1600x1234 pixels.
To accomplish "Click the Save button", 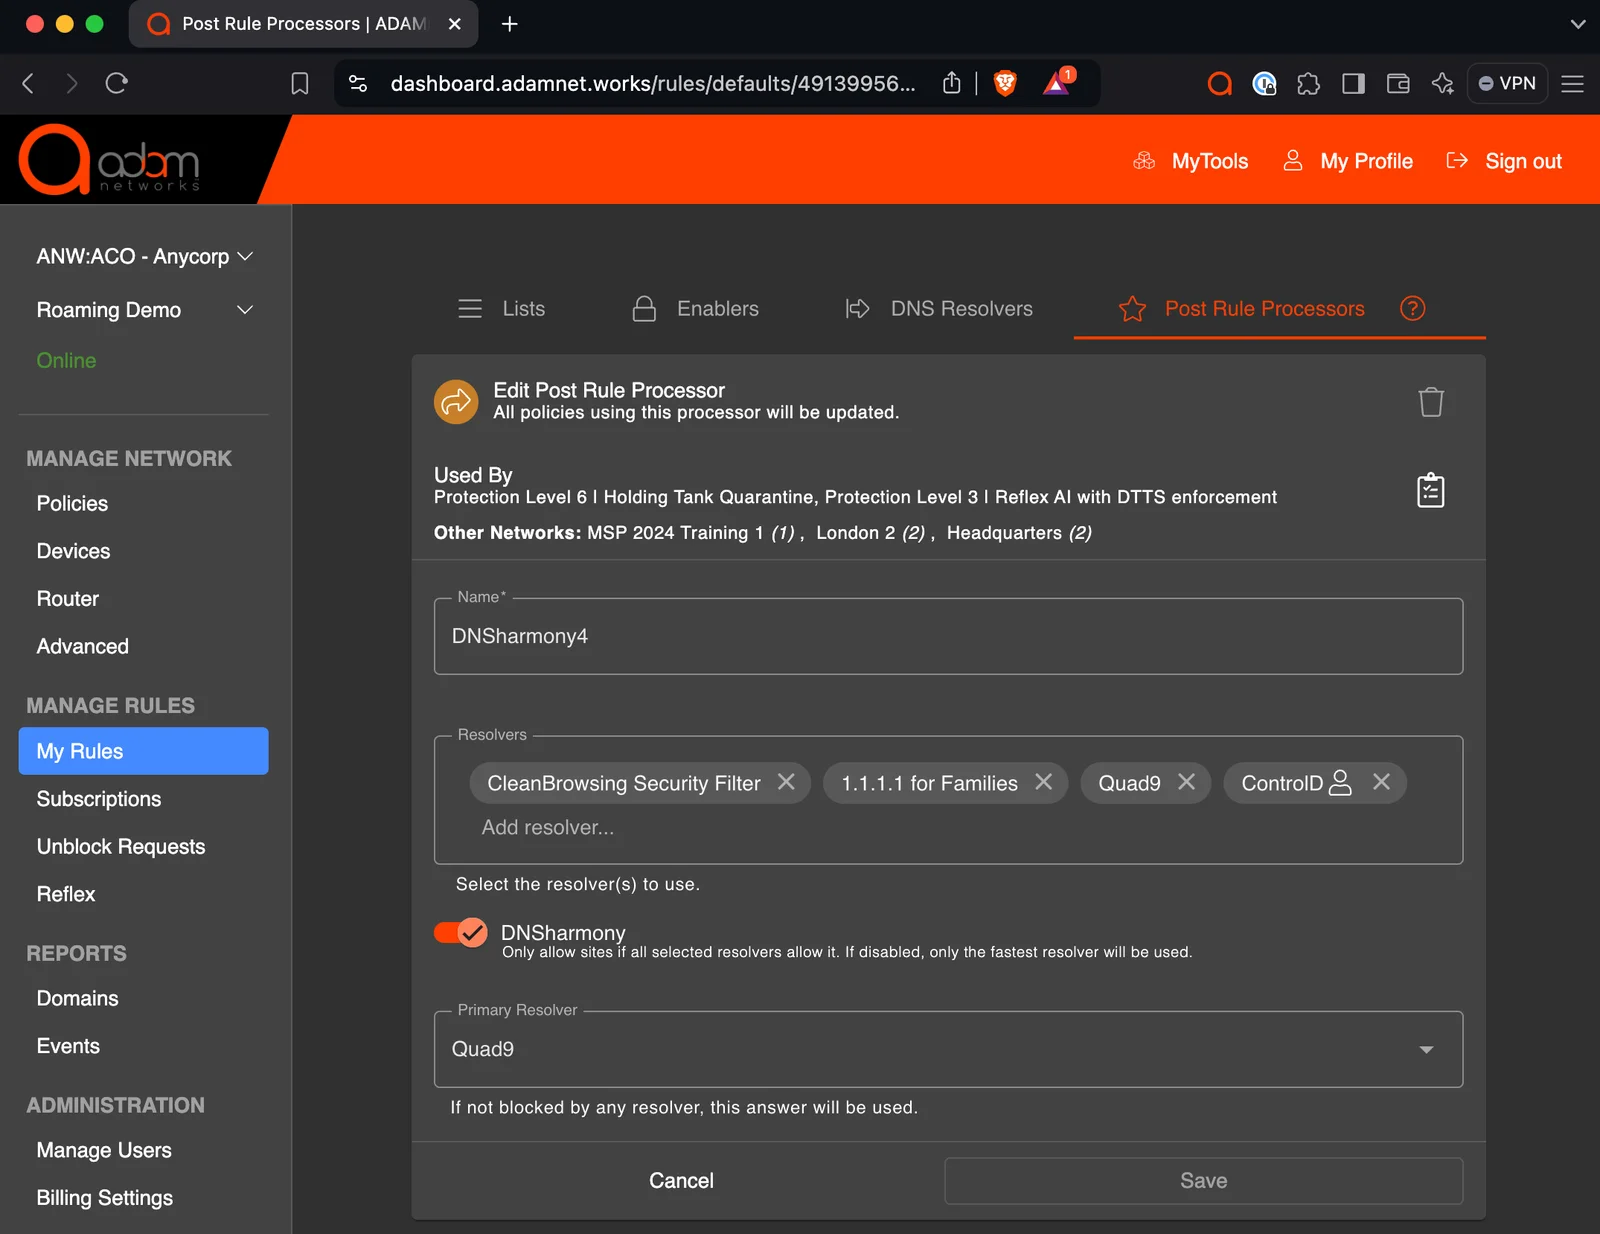I will (1203, 1181).
